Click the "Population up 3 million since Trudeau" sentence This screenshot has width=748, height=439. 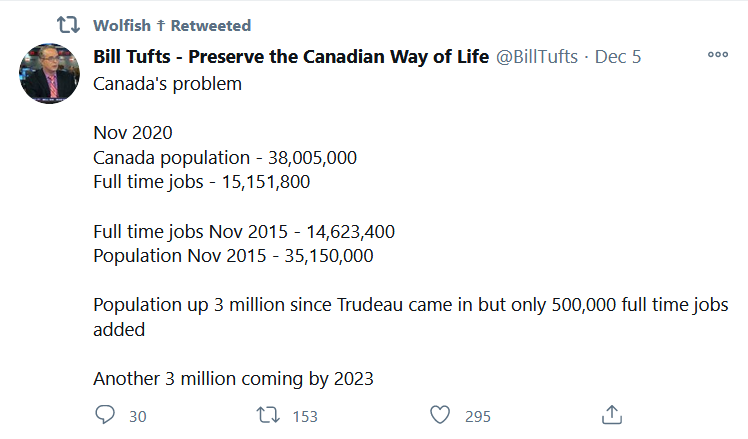click(410, 306)
